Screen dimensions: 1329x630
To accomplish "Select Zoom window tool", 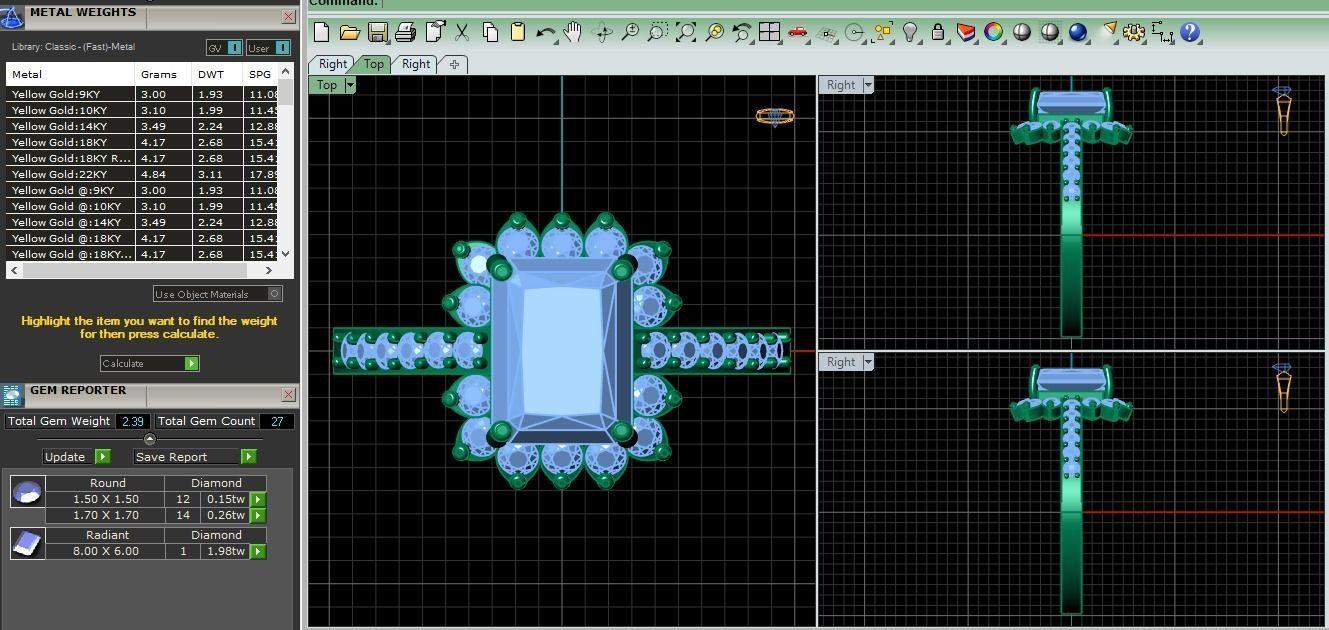I will point(657,32).
